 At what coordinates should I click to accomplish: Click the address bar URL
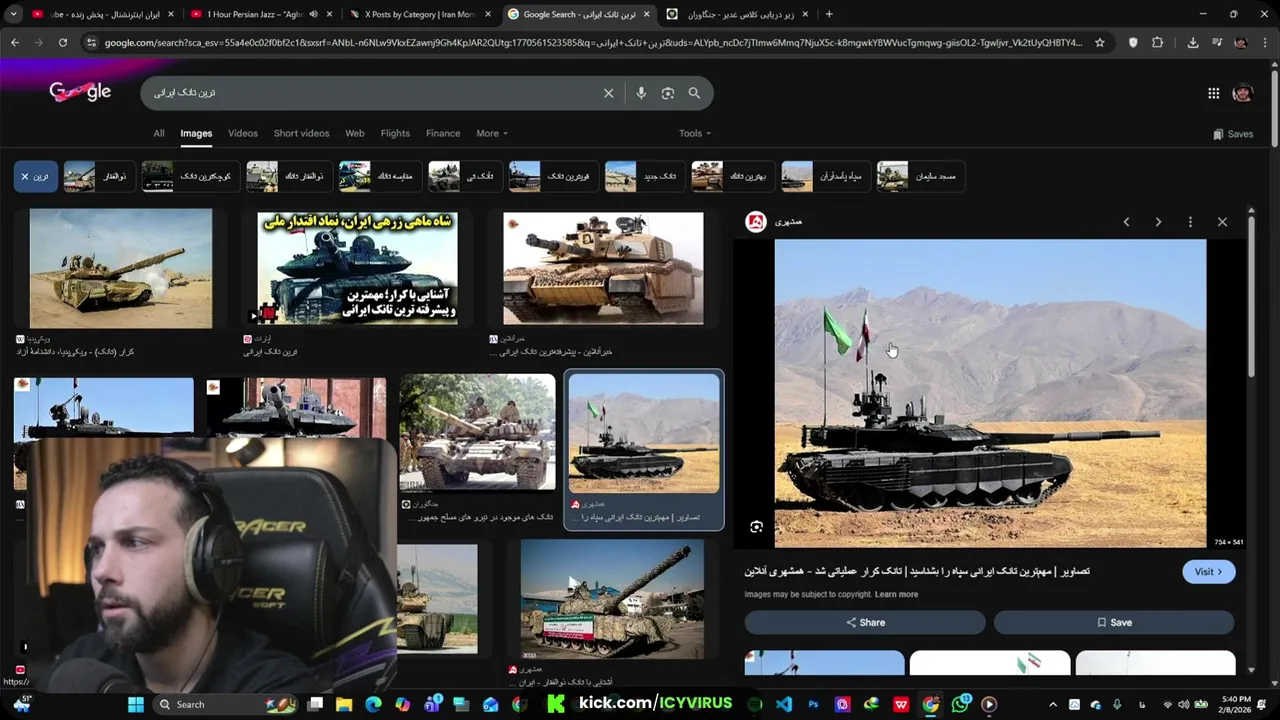coord(593,43)
